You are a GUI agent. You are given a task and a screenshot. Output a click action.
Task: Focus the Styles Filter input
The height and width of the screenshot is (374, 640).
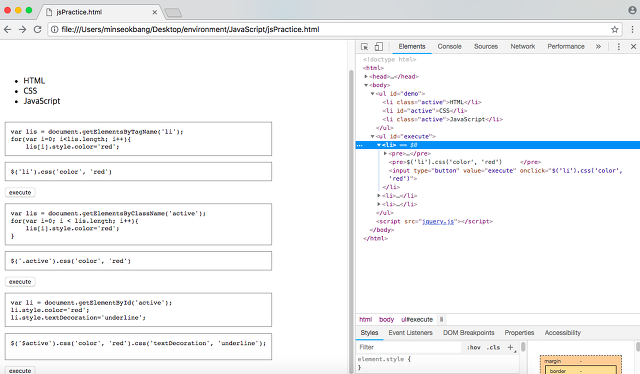click(x=410, y=347)
